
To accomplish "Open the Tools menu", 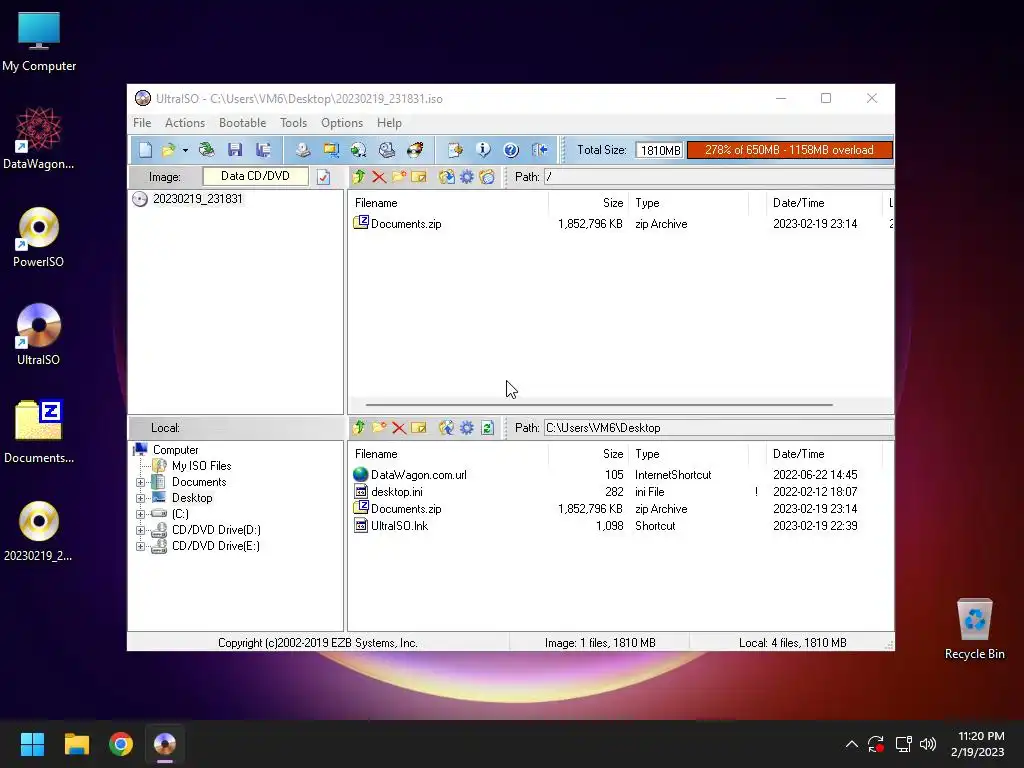I will coord(293,123).
